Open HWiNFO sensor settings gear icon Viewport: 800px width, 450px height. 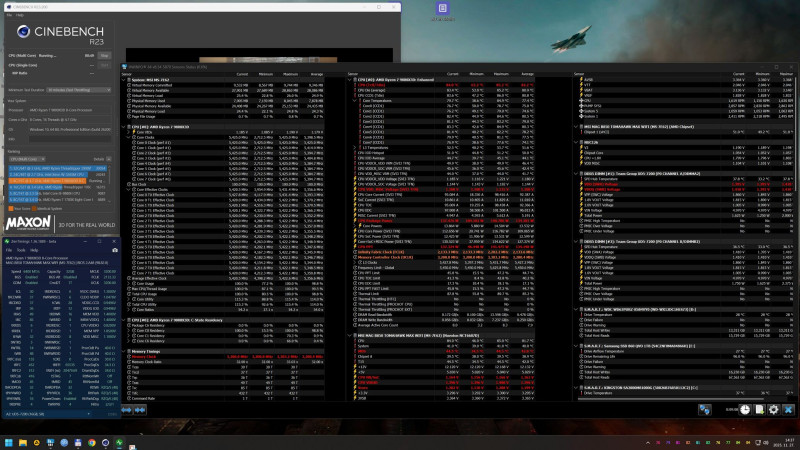click(773, 409)
